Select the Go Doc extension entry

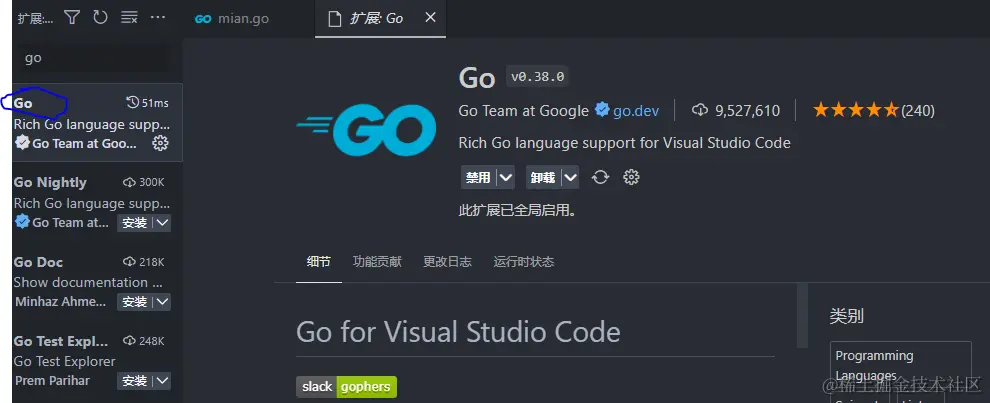coord(98,281)
